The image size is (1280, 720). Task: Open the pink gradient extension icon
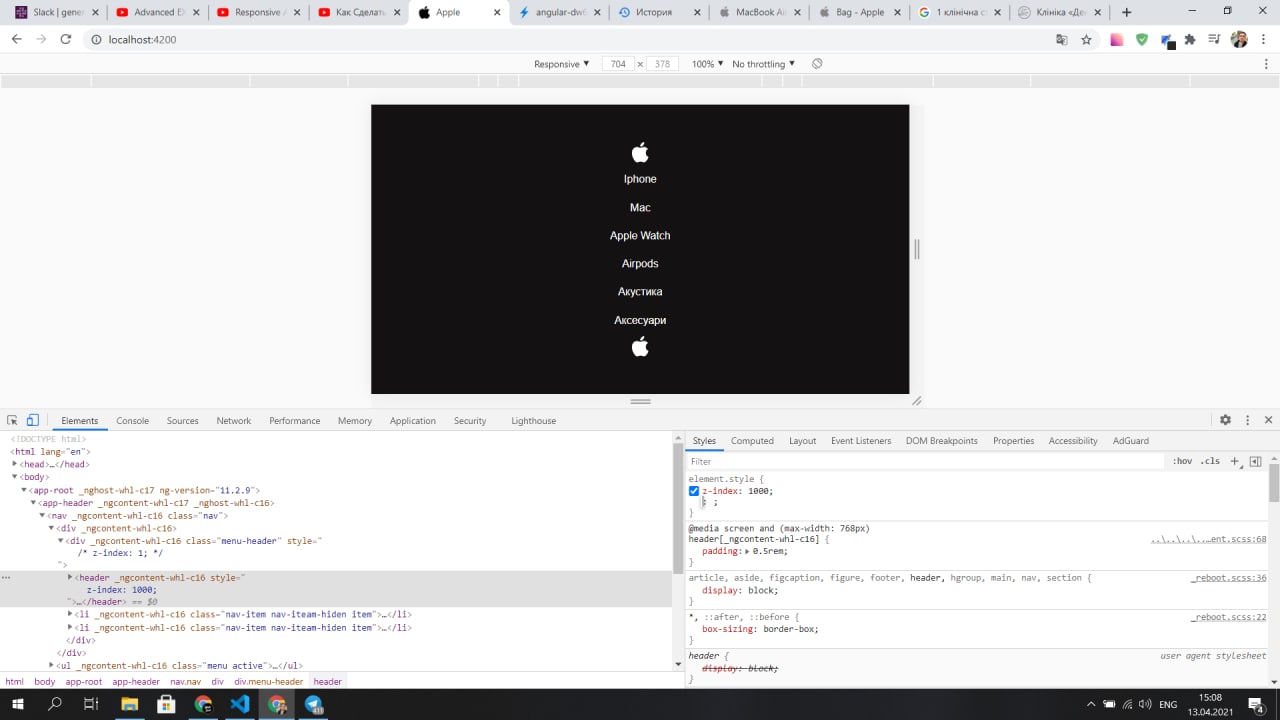1116,40
